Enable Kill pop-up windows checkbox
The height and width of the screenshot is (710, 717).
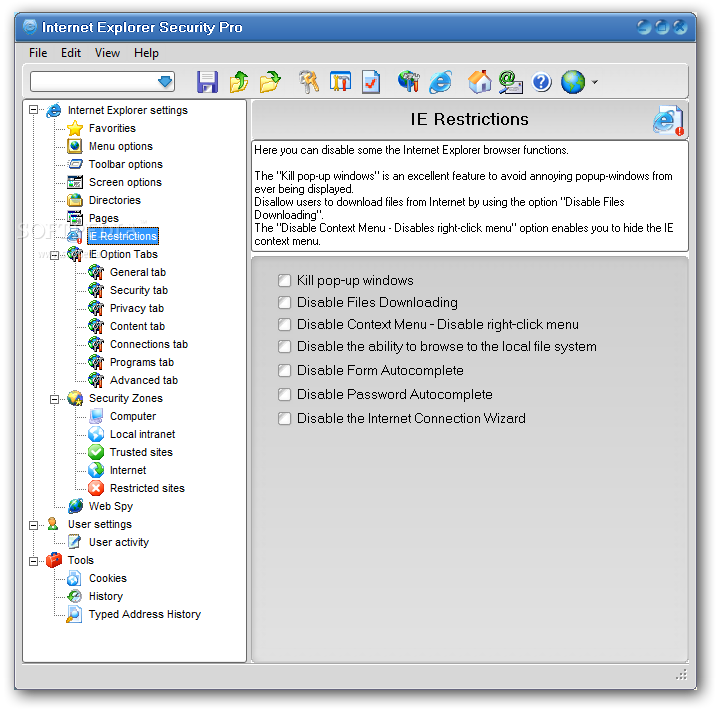coord(284,280)
